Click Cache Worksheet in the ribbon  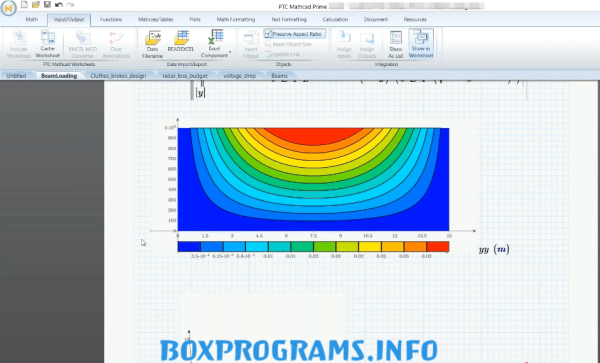[x=48, y=44]
